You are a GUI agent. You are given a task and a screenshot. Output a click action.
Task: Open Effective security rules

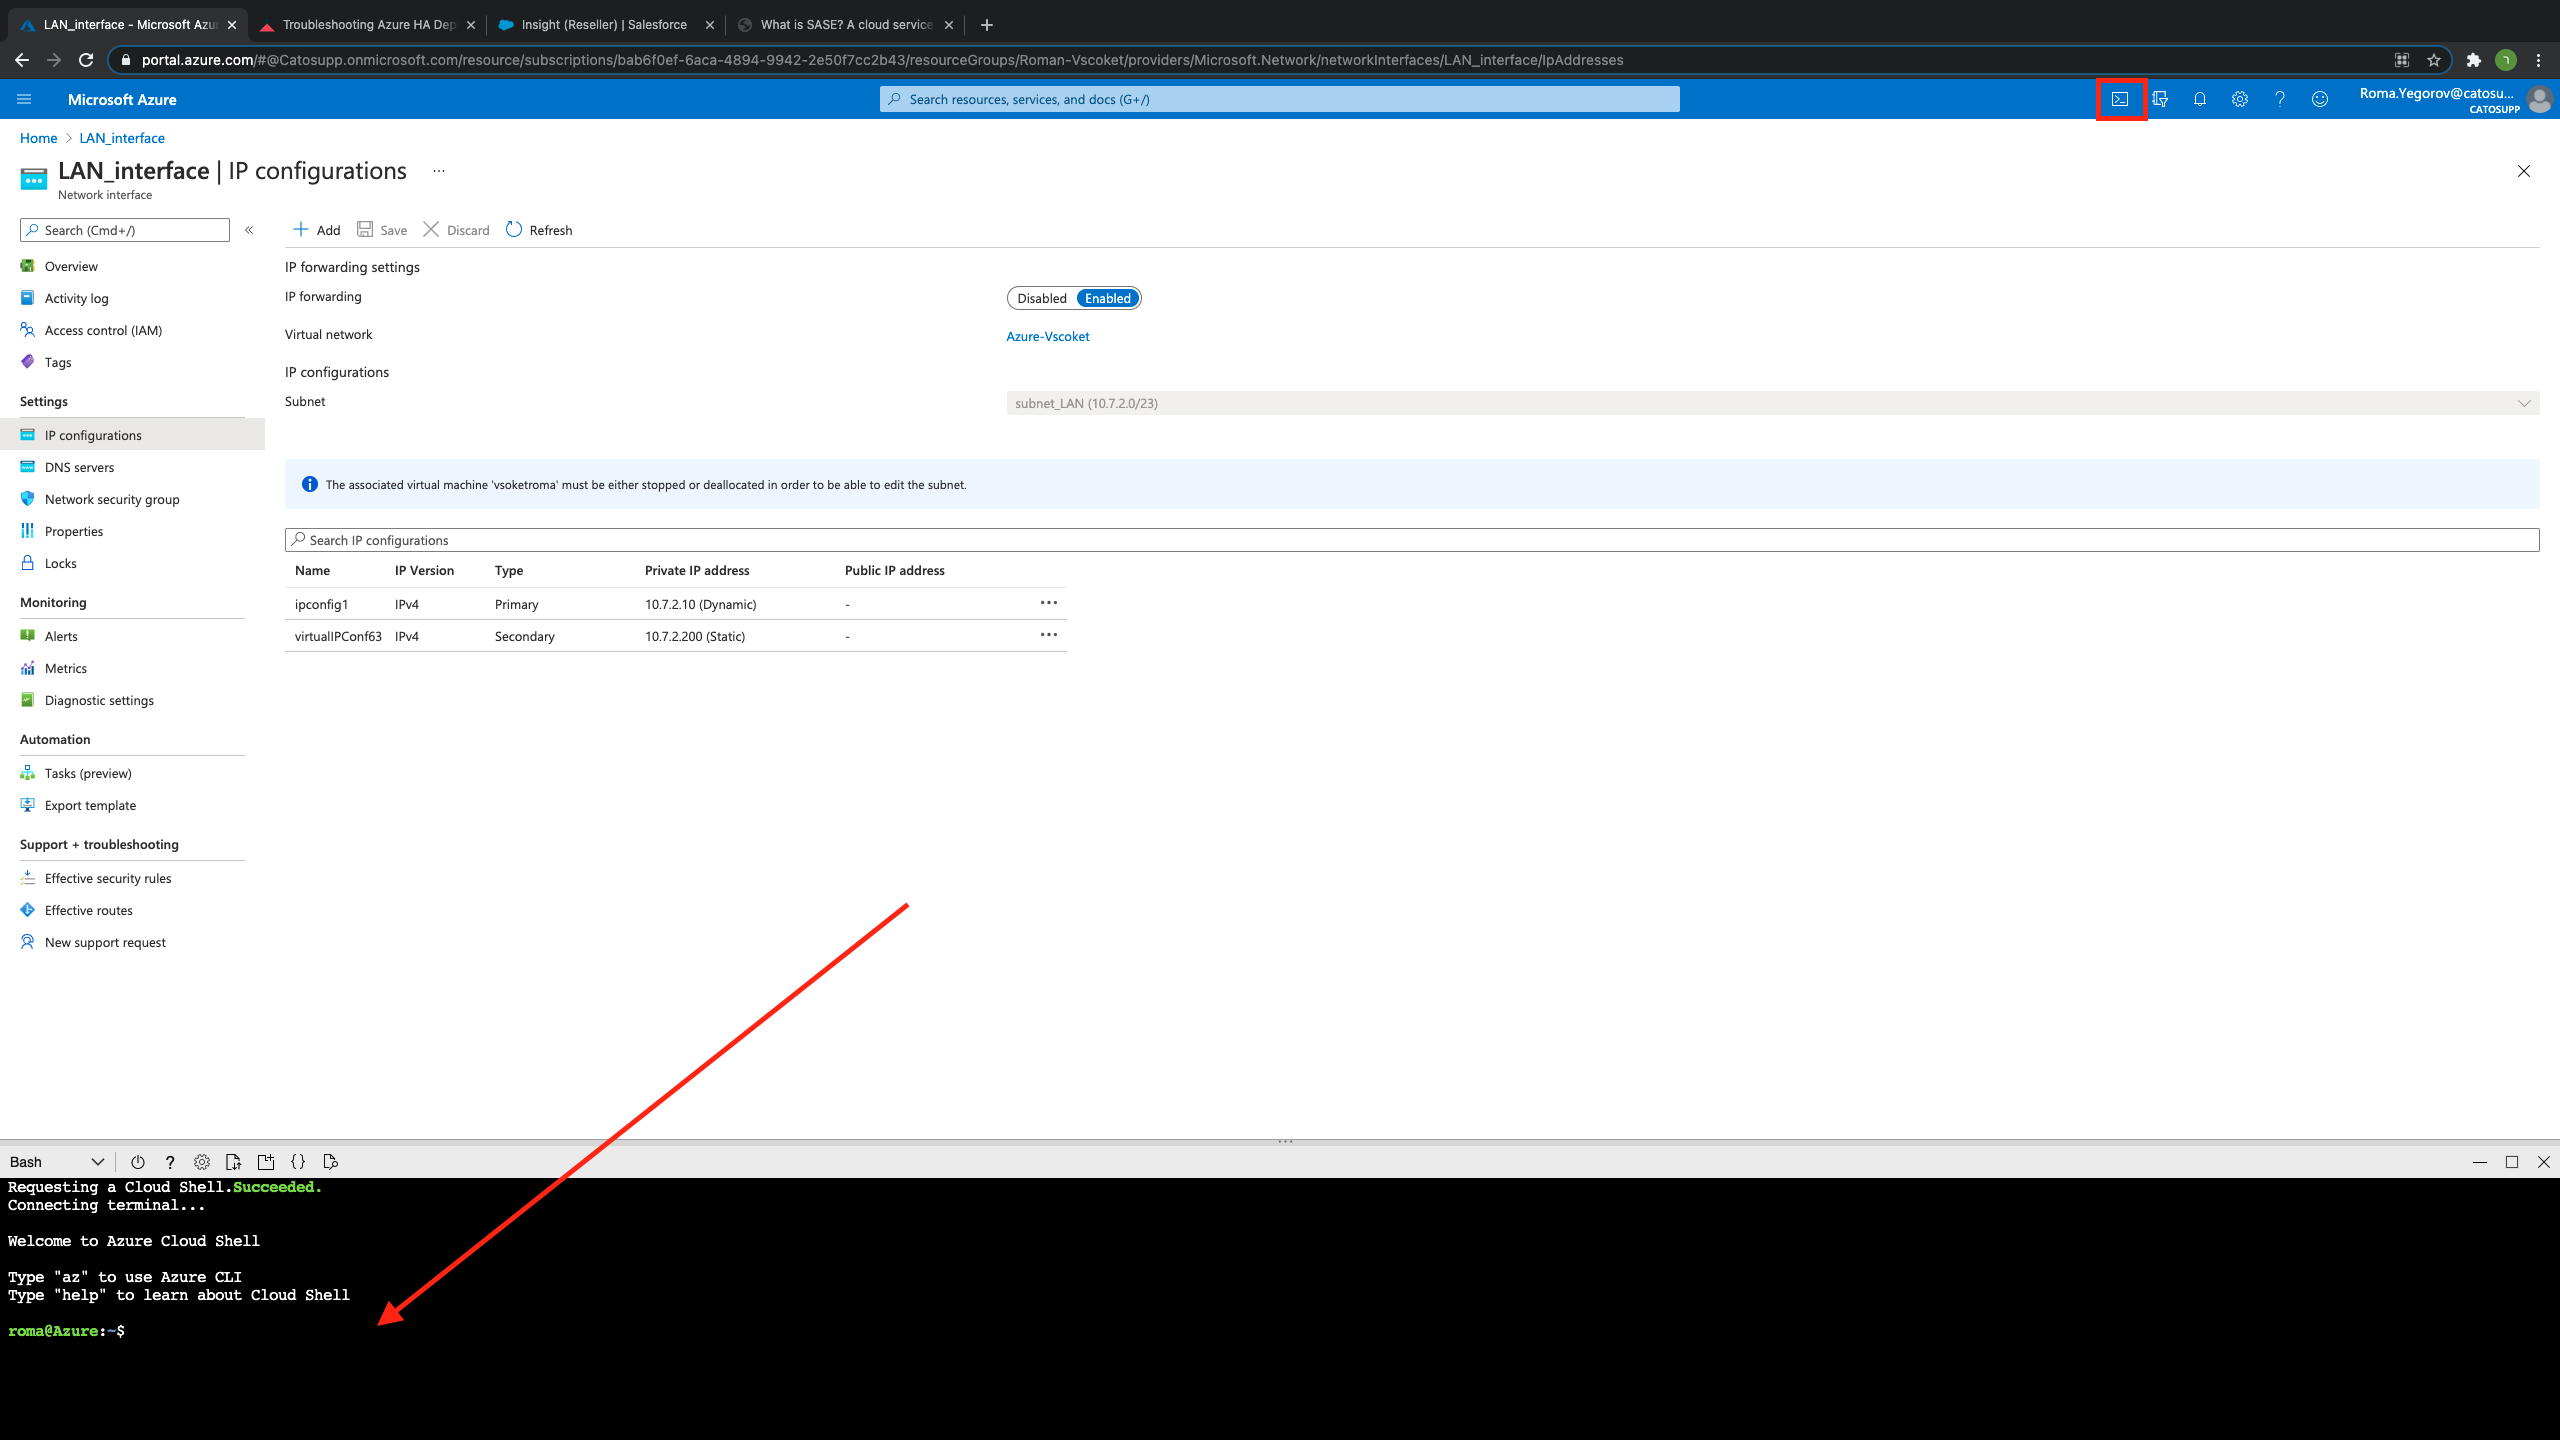(x=108, y=878)
